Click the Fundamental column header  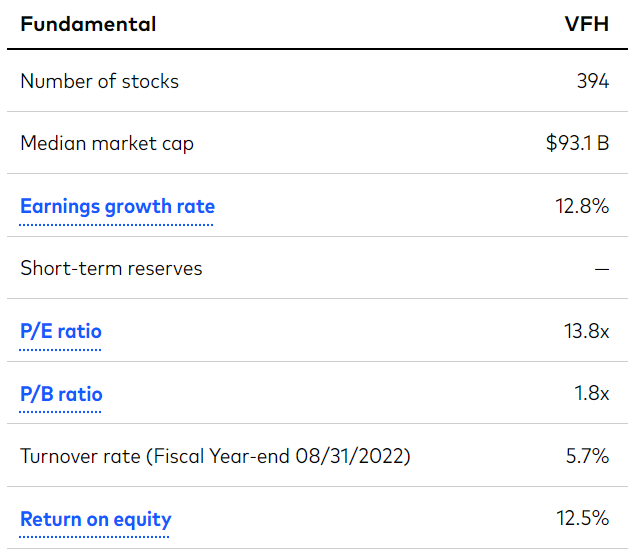(x=88, y=25)
